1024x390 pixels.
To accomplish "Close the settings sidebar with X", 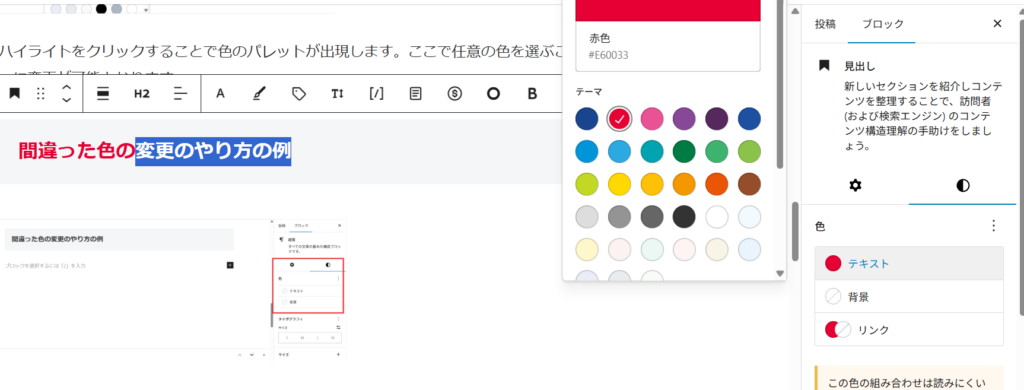I will tap(997, 24).
